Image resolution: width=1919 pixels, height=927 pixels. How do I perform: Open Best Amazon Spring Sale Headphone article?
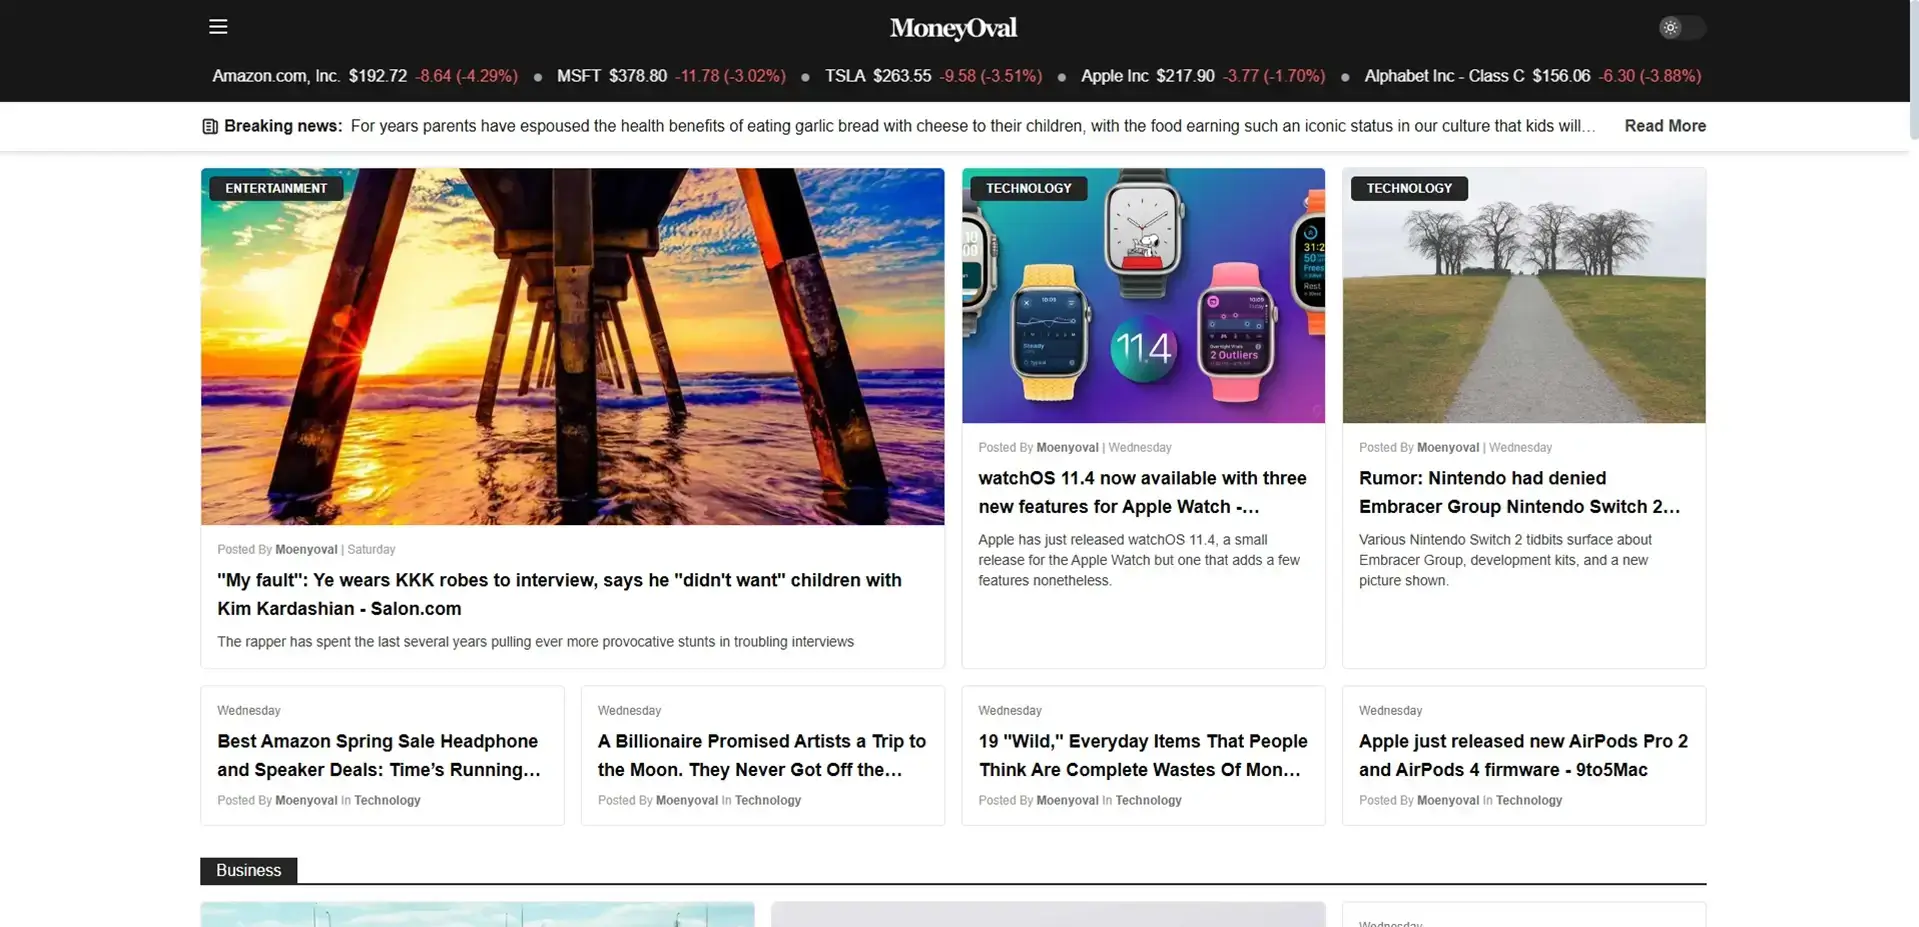pyautogui.click(x=378, y=755)
